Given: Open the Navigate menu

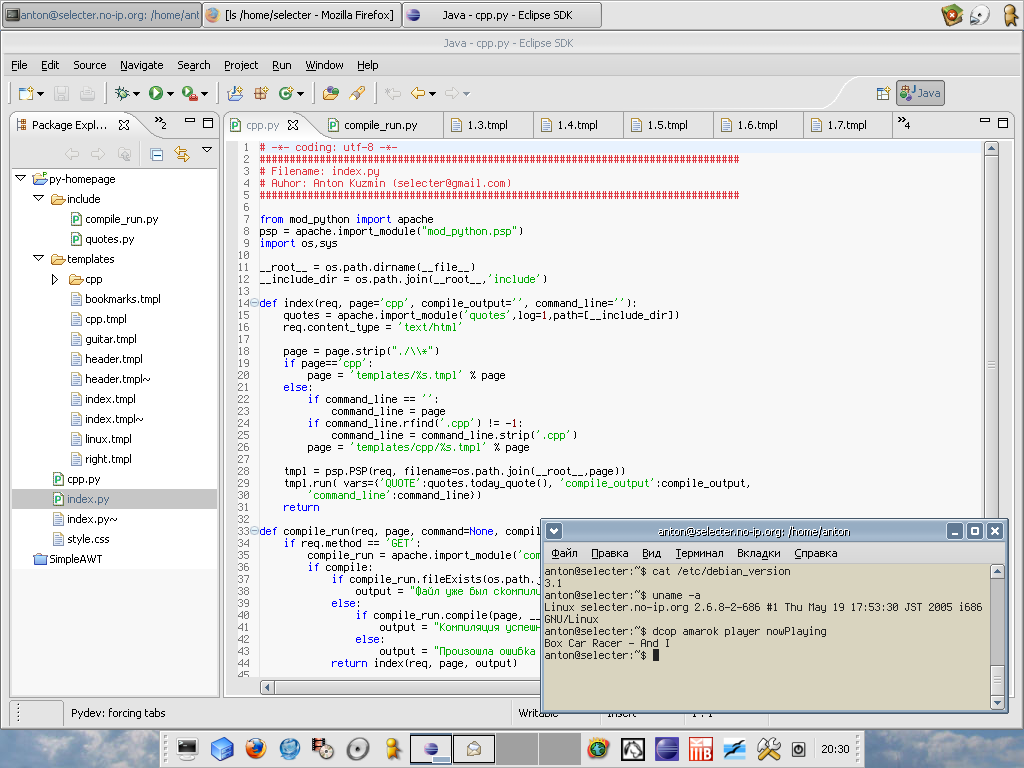Looking at the screenshot, I should (x=142, y=65).
